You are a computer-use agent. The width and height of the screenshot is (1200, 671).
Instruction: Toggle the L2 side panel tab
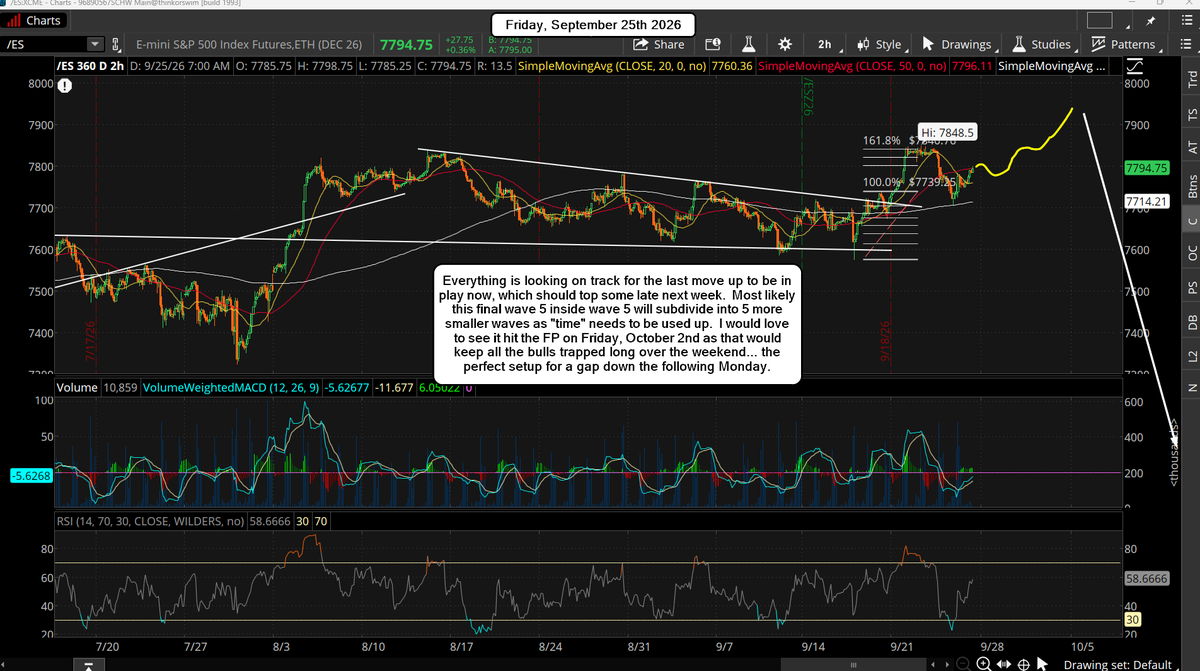click(1190, 355)
